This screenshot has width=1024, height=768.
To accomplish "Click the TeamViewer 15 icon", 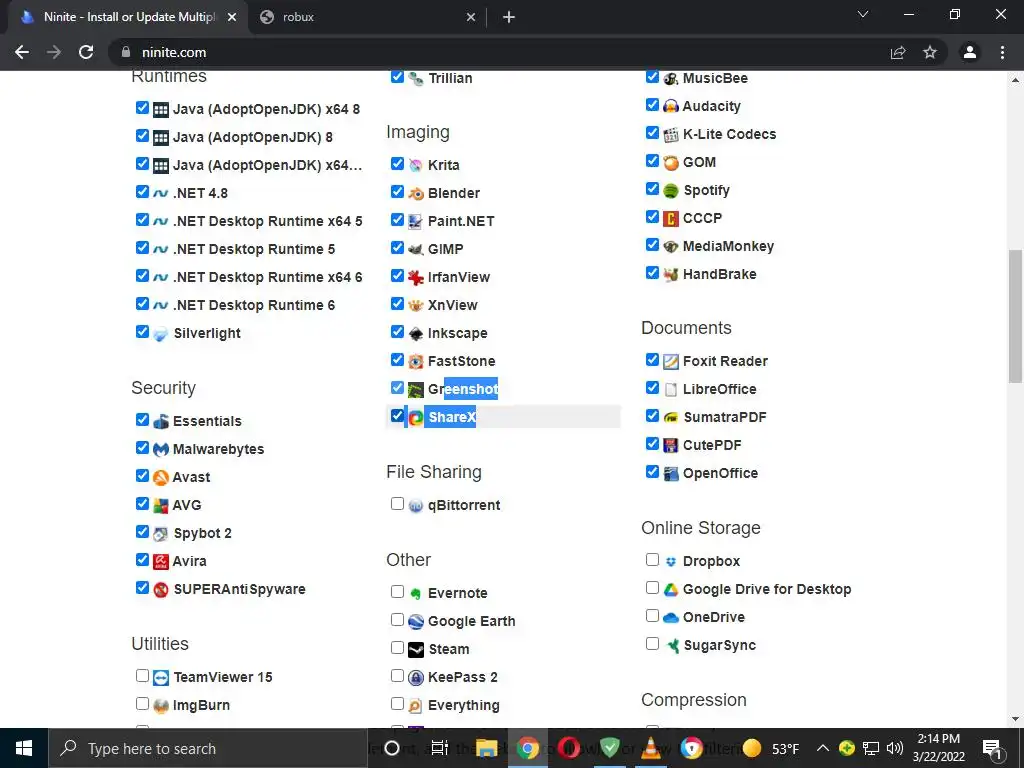I will pos(161,678).
